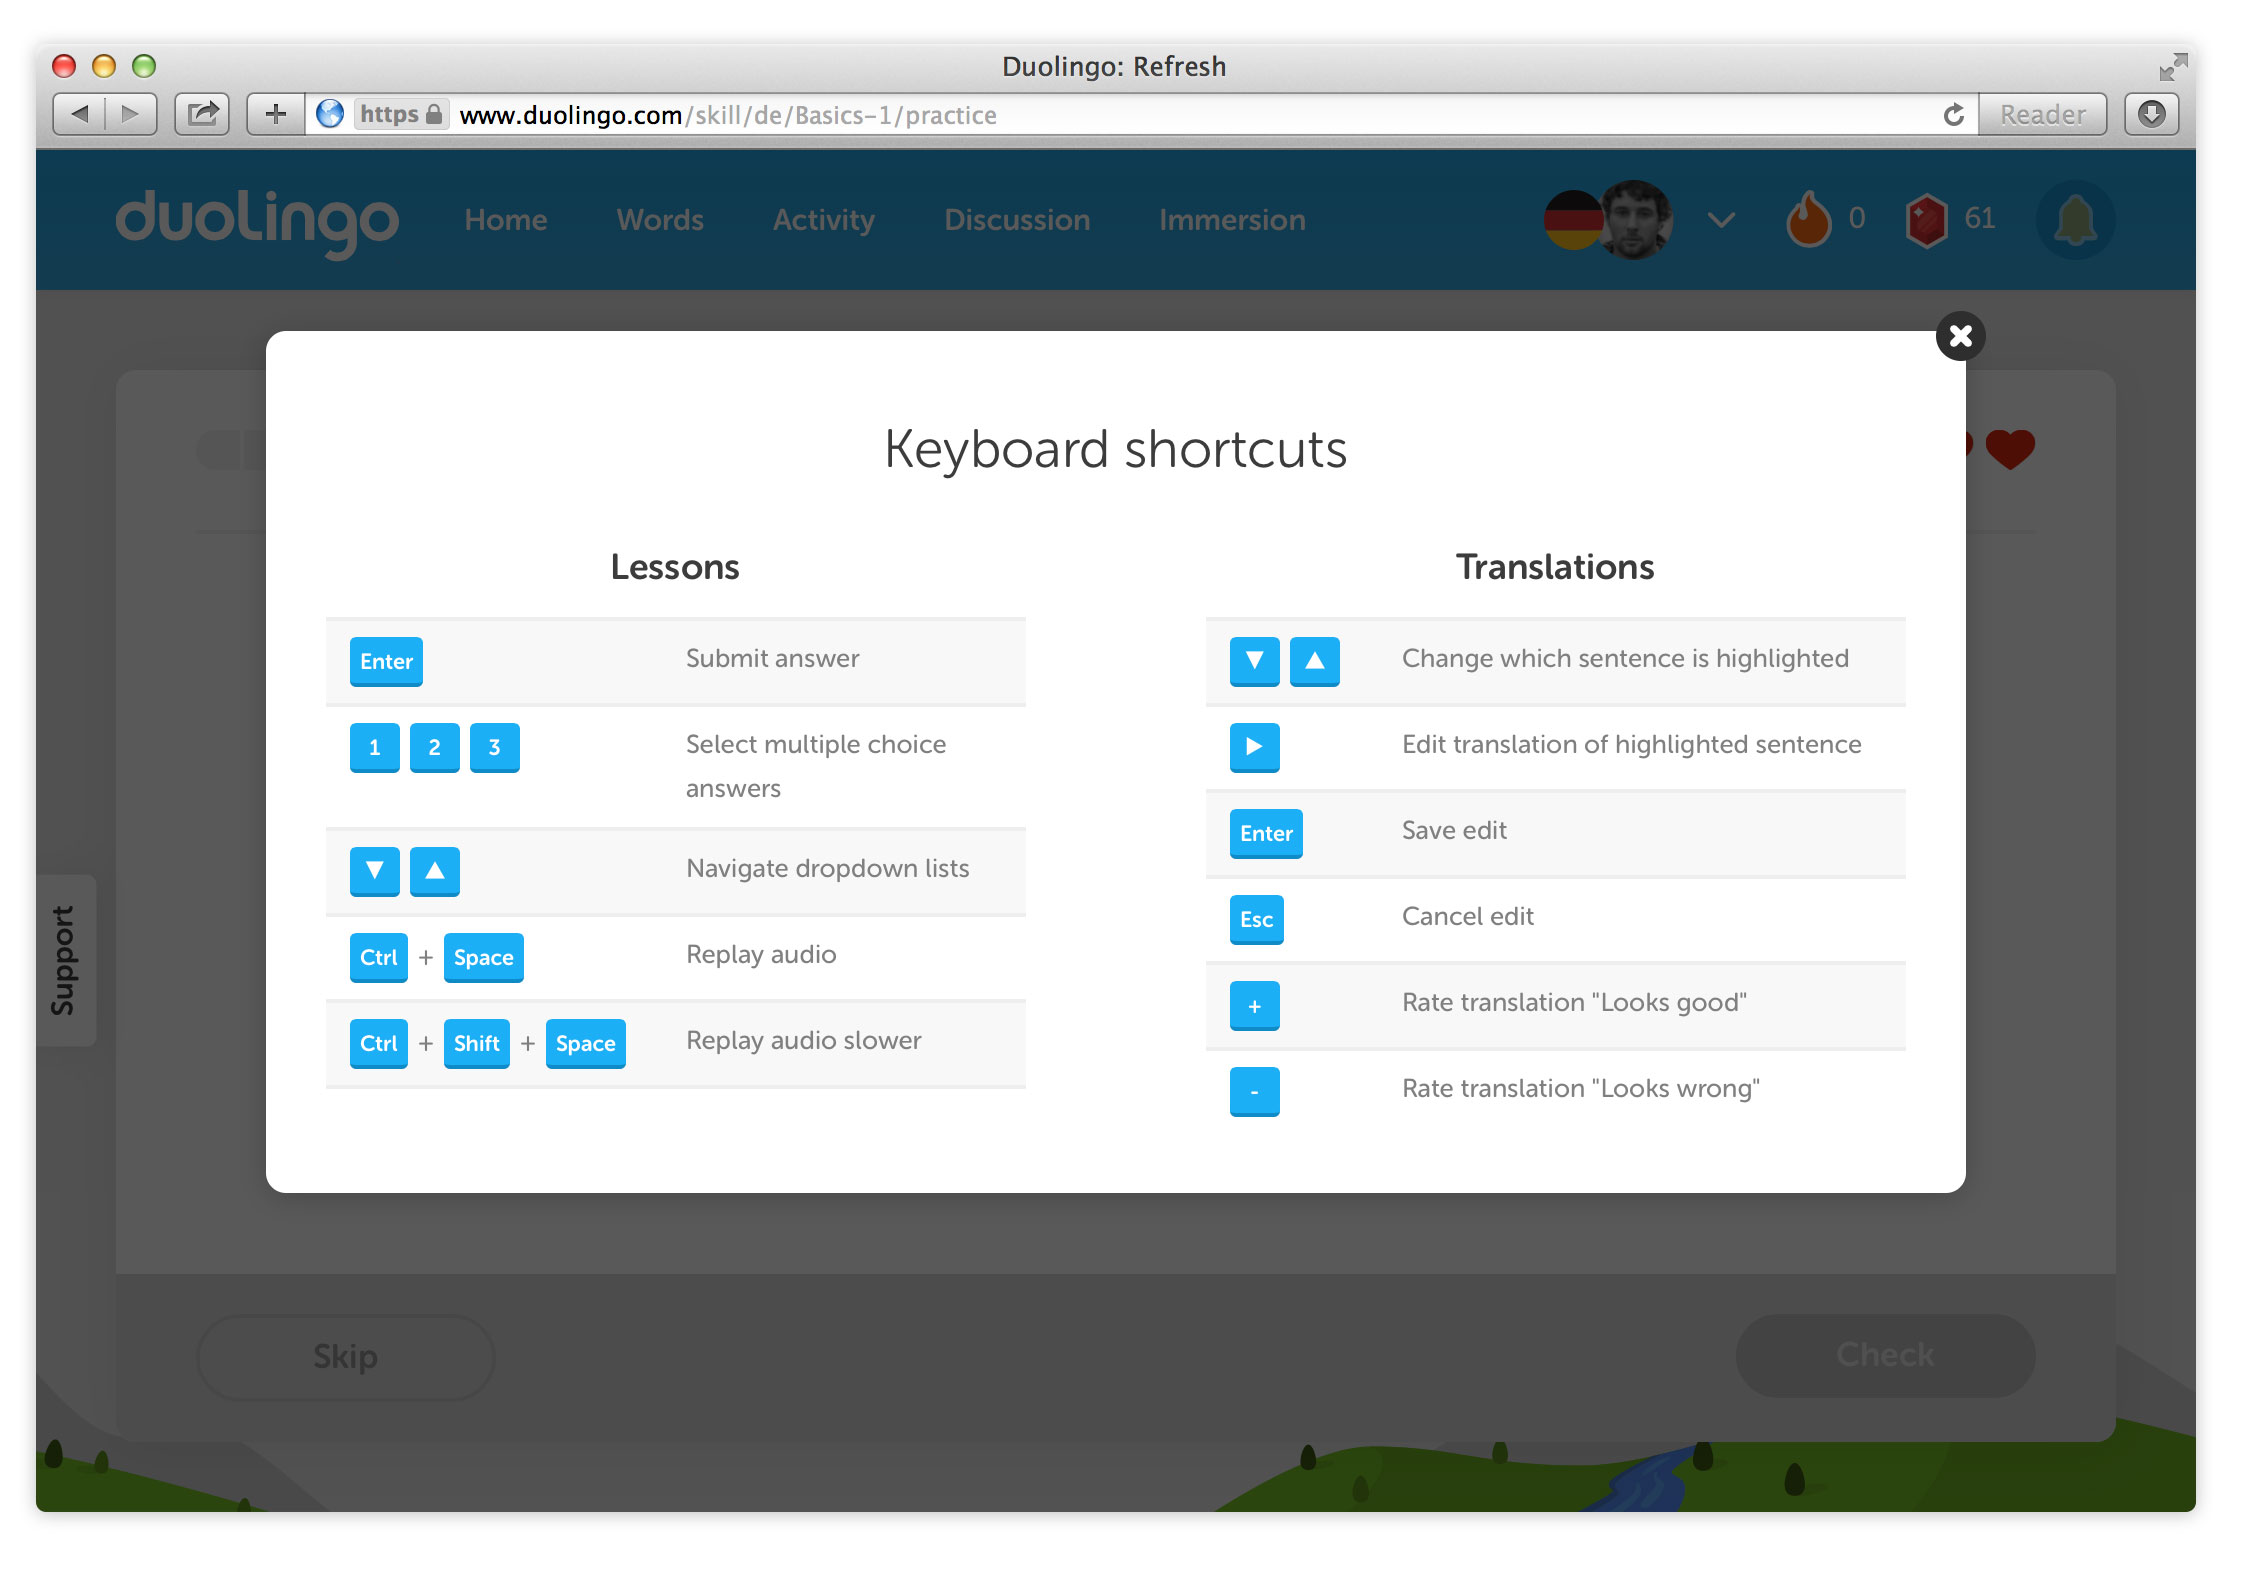2245x1587 pixels.
Task: Click the user profile avatar
Action: tap(1636, 220)
